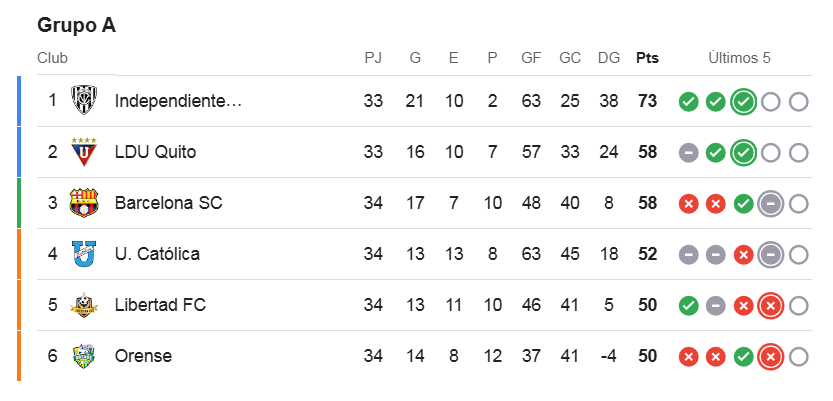The image size is (833, 401).
Task: Click the Independiente club crest icon
Action: tap(84, 101)
